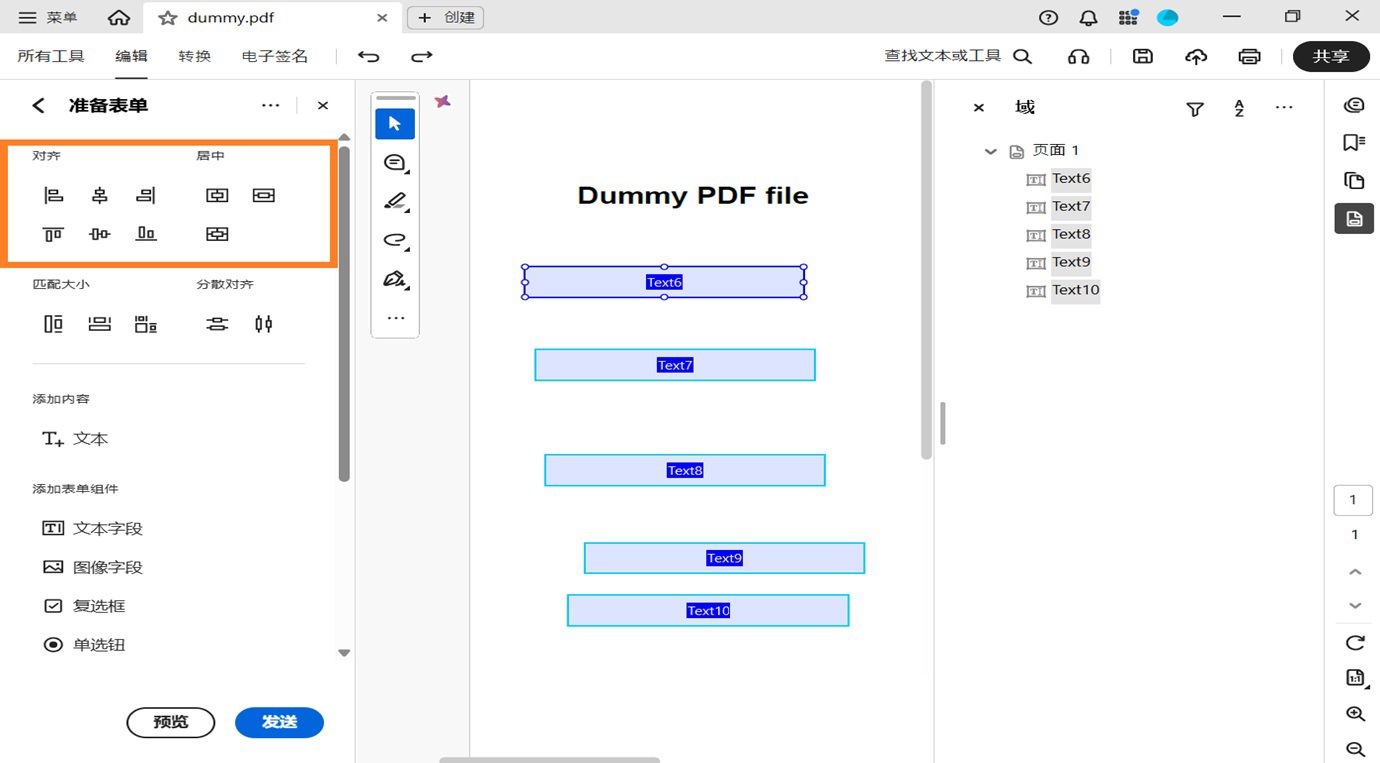Screen dimensions: 1380x763
Task: Click the 预览 preview button
Action: pos(171,722)
